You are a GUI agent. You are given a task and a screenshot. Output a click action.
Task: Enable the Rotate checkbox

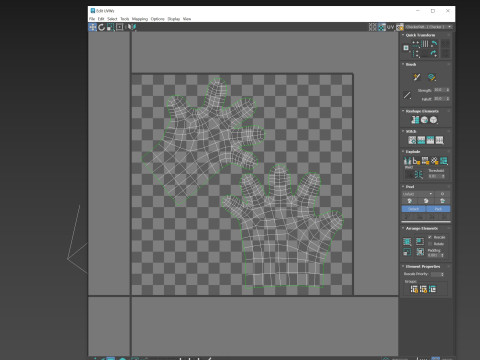(430, 244)
